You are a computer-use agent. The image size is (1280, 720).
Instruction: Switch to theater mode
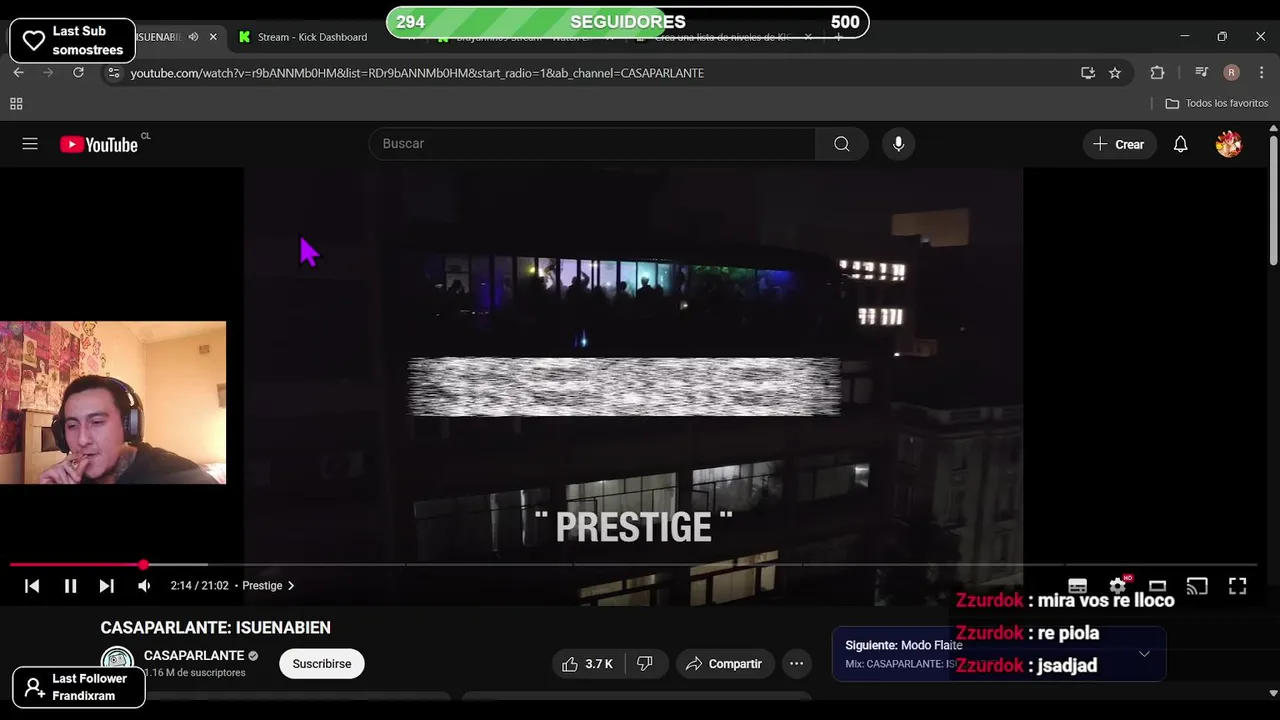tap(1157, 586)
